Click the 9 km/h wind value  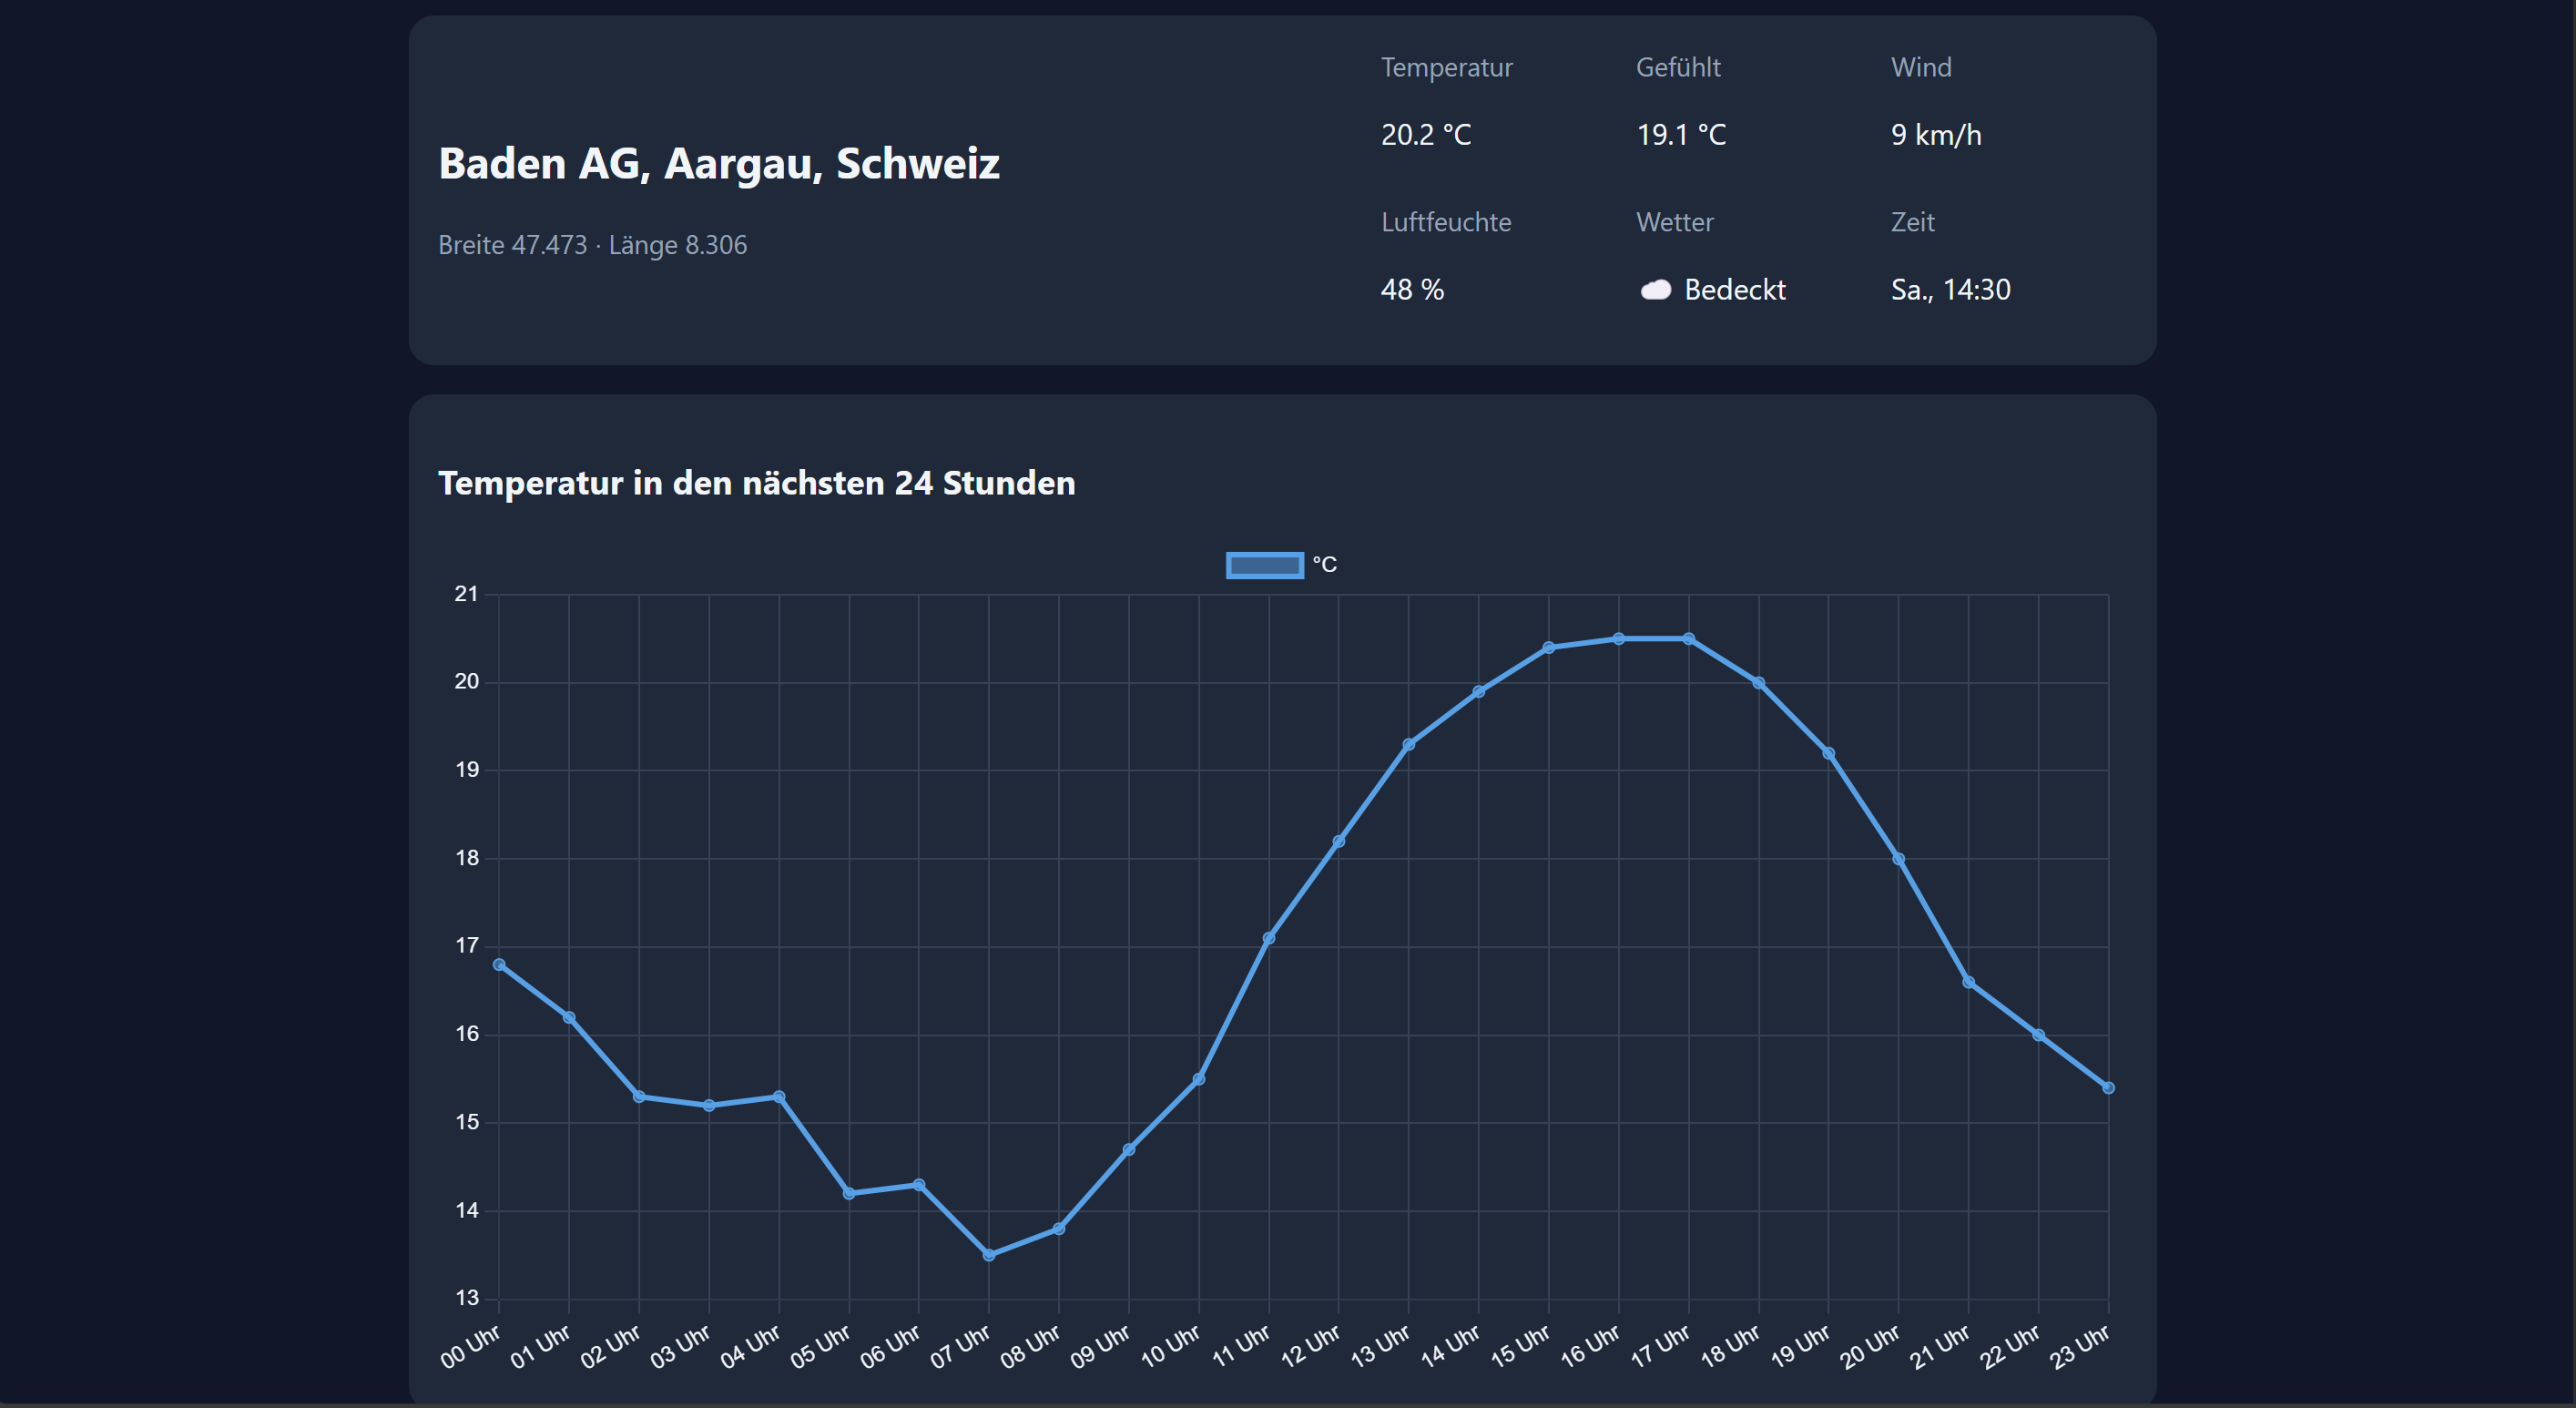click(1935, 135)
